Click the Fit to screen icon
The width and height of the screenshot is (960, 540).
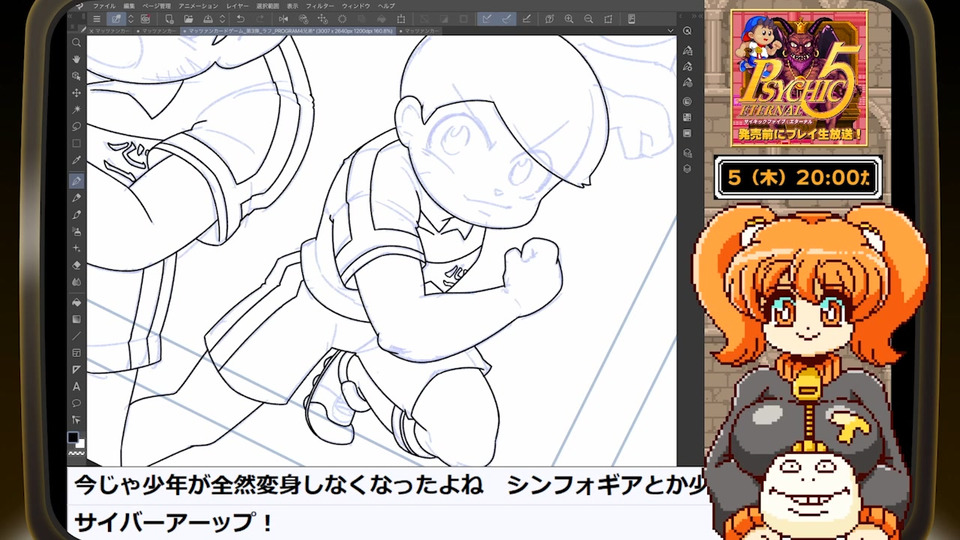608,19
